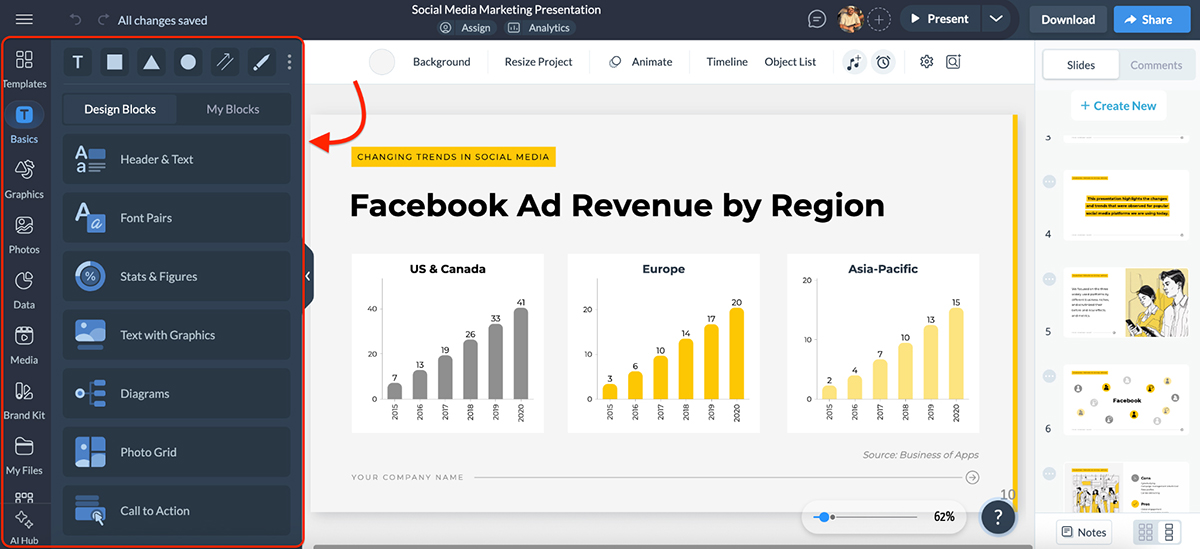Click the Assign button
The height and width of the screenshot is (549, 1200).
(467, 28)
